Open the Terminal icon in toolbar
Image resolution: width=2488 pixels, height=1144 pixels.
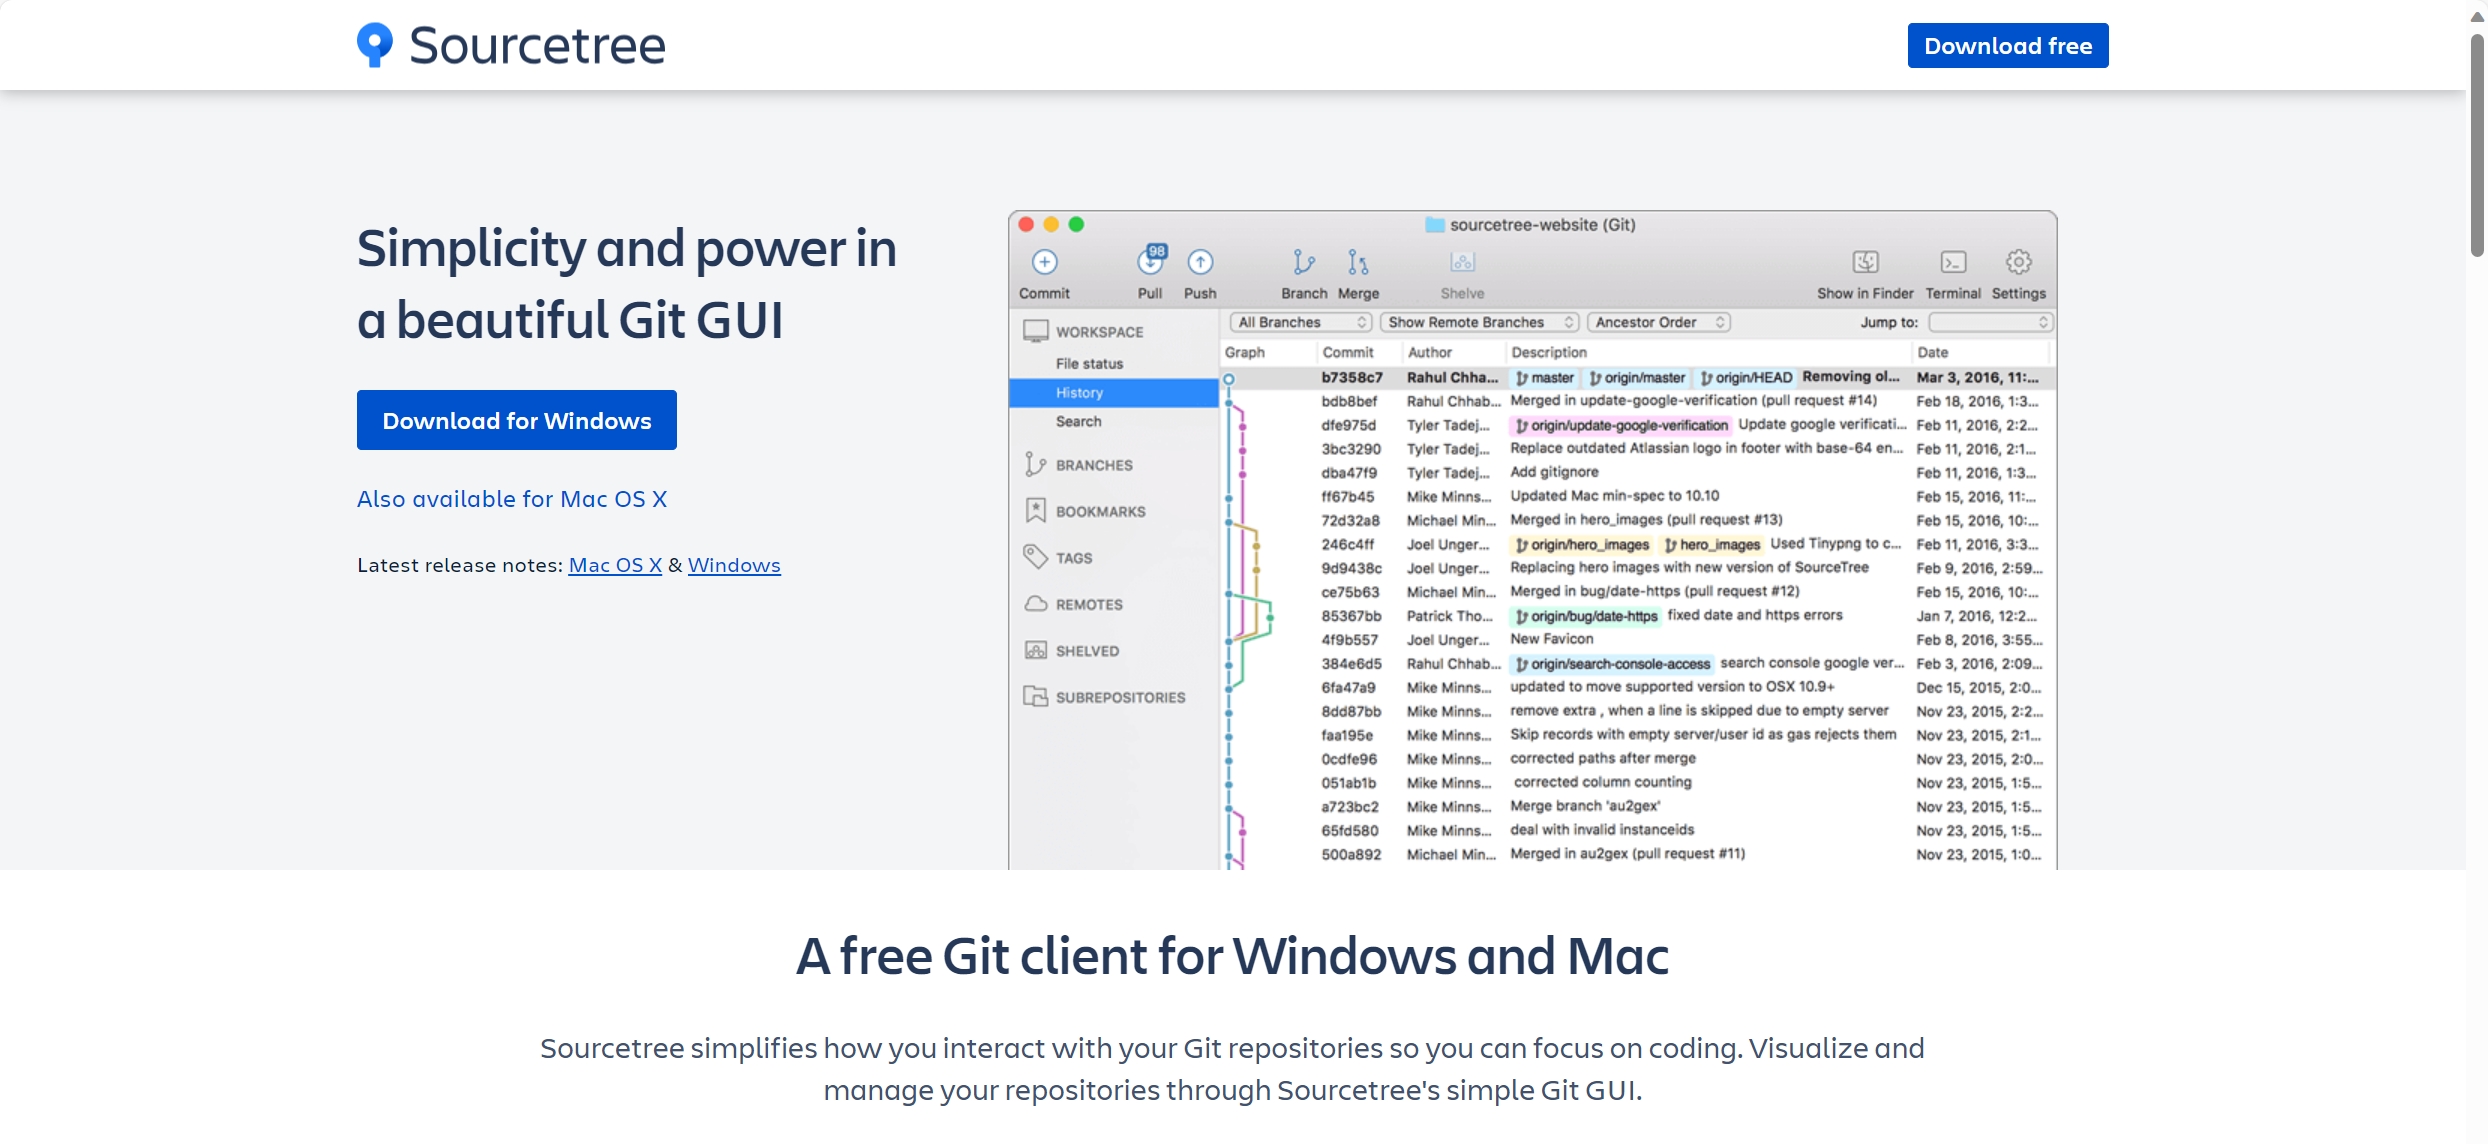click(1952, 262)
